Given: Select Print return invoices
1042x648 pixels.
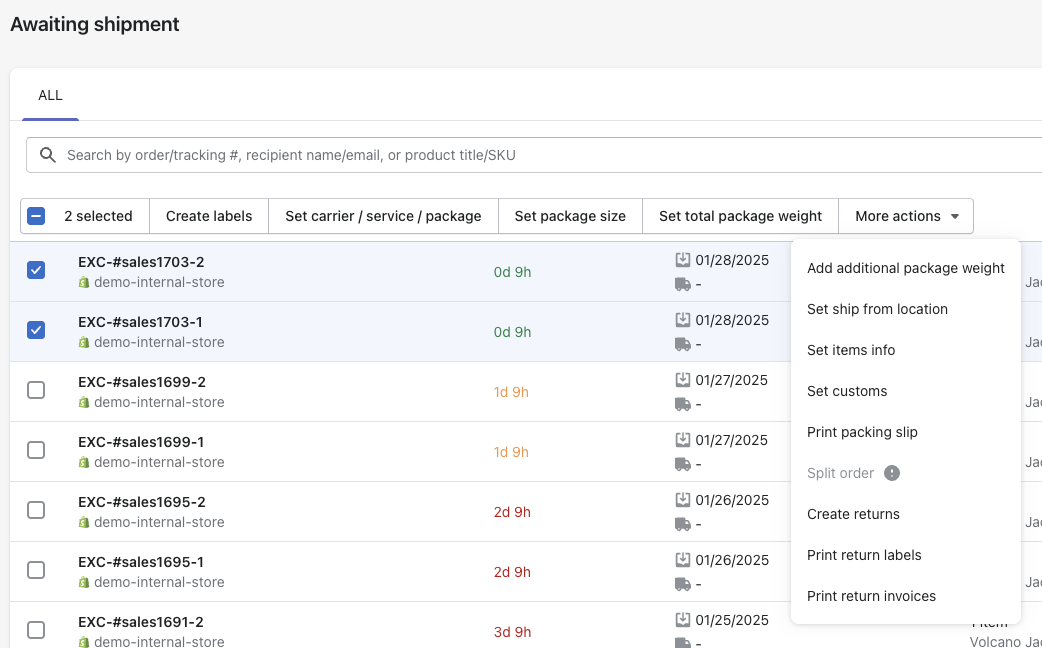Looking at the screenshot, I should coord(906,596).
